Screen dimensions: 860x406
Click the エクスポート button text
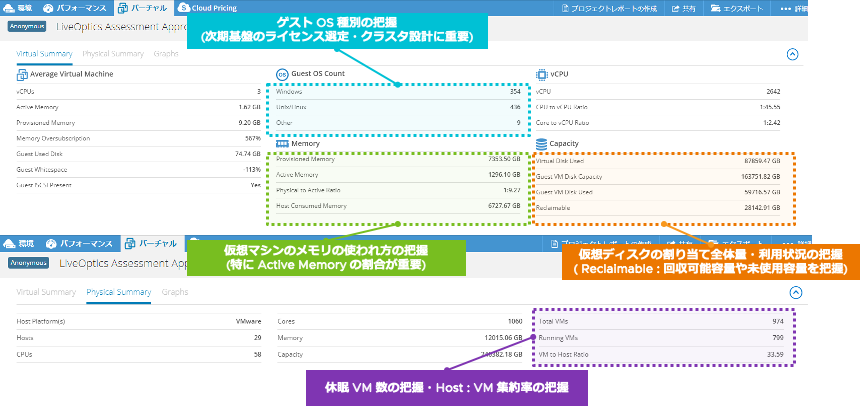tap(743, 9)
